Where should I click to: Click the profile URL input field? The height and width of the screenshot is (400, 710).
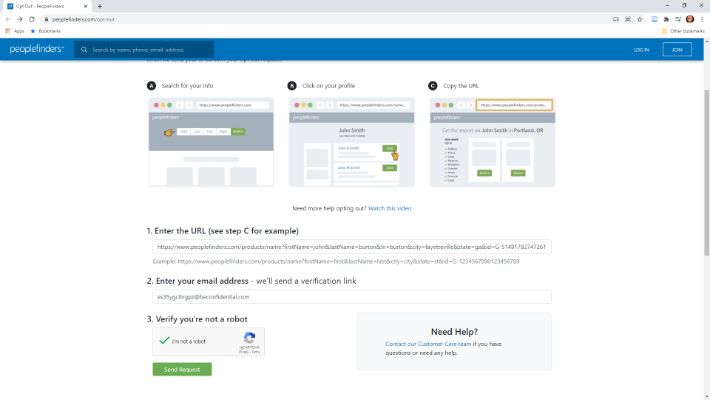(x=351, y=247)
